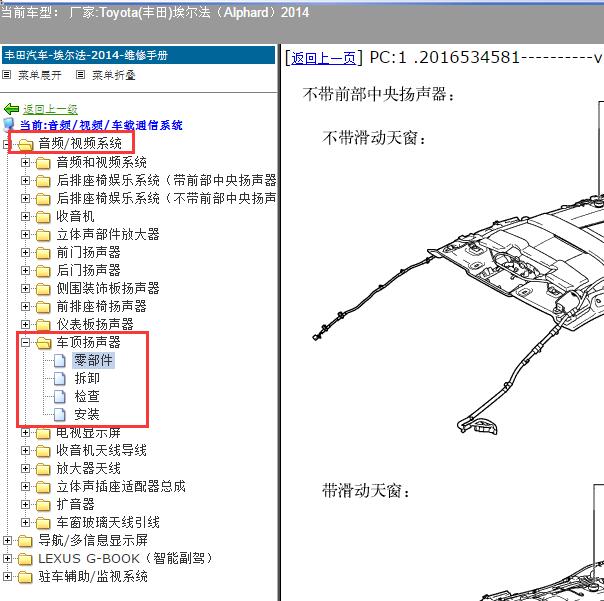Expand the 侧围装饰板扬声器 node
The image size is (604, 601).
tap(25, 289)
